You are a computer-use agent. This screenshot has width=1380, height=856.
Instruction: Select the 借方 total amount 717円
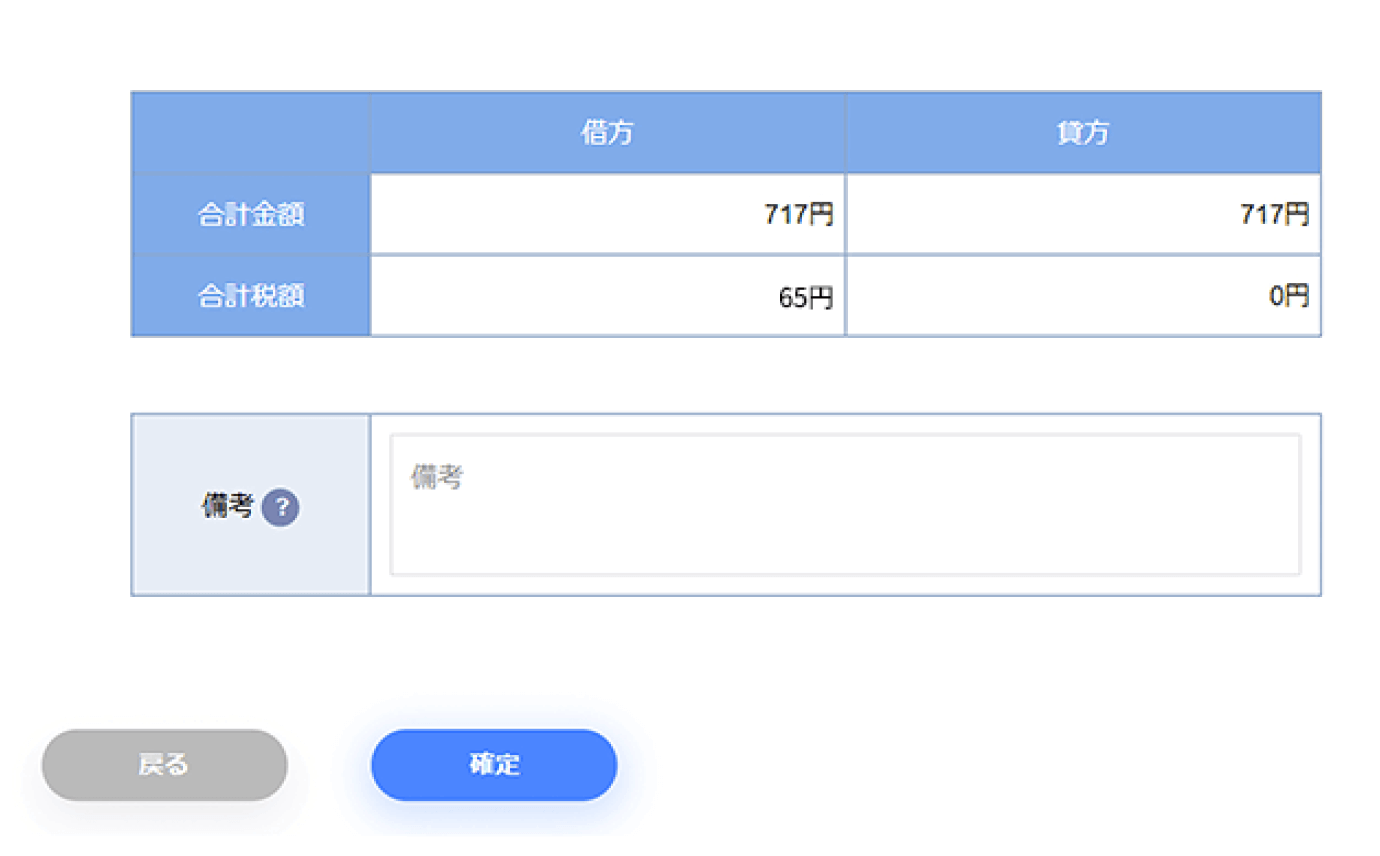(x=798, y=214)
